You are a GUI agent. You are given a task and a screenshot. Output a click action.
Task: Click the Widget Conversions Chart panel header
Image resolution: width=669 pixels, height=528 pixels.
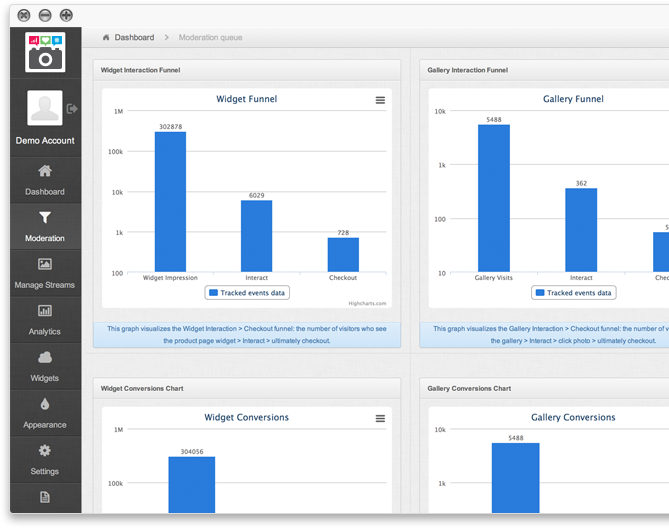pos(247,389)
